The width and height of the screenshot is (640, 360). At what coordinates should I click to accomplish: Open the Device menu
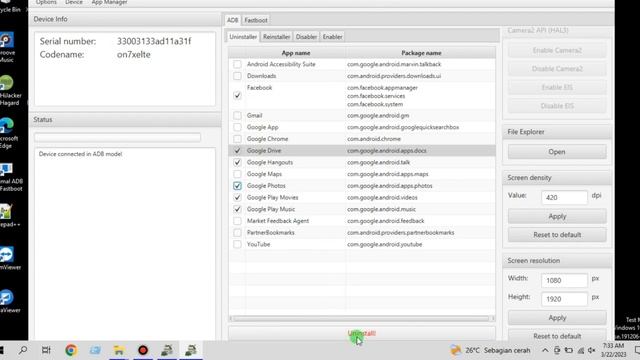pyautogui.click(x=74, y=2)
